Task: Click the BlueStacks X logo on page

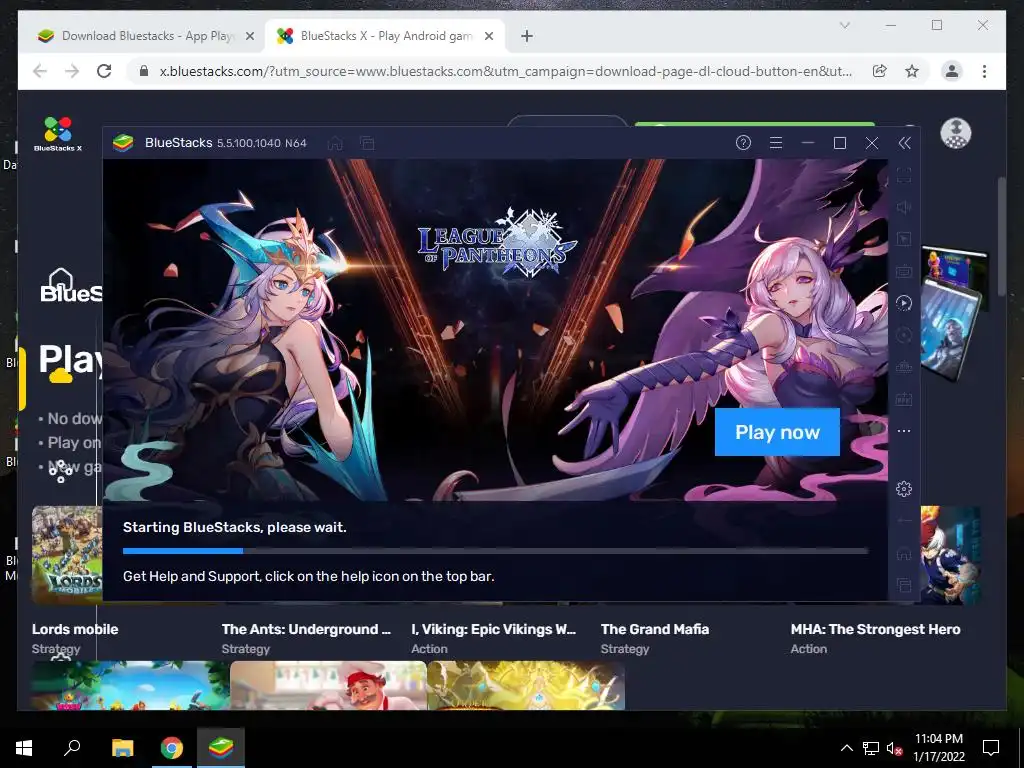Action: [x=58, y=134]
